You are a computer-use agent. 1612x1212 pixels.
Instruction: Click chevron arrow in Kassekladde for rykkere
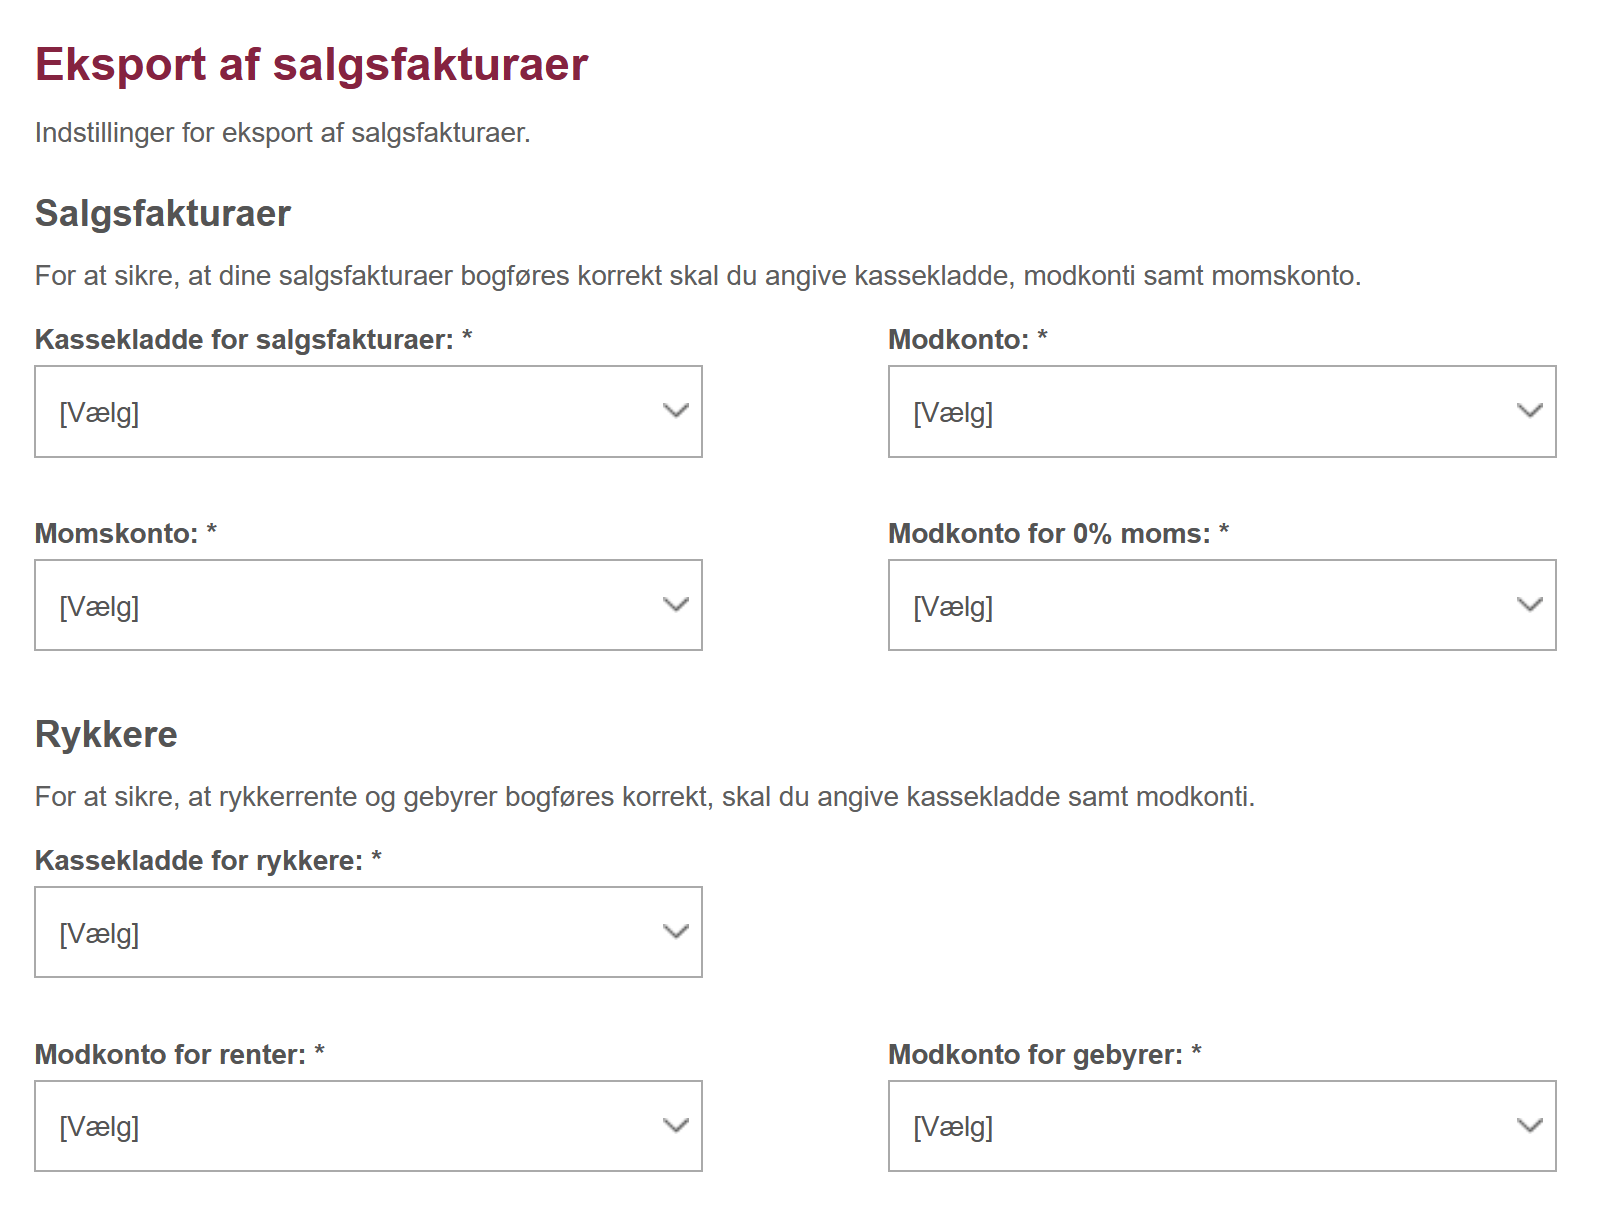point(676,932)
